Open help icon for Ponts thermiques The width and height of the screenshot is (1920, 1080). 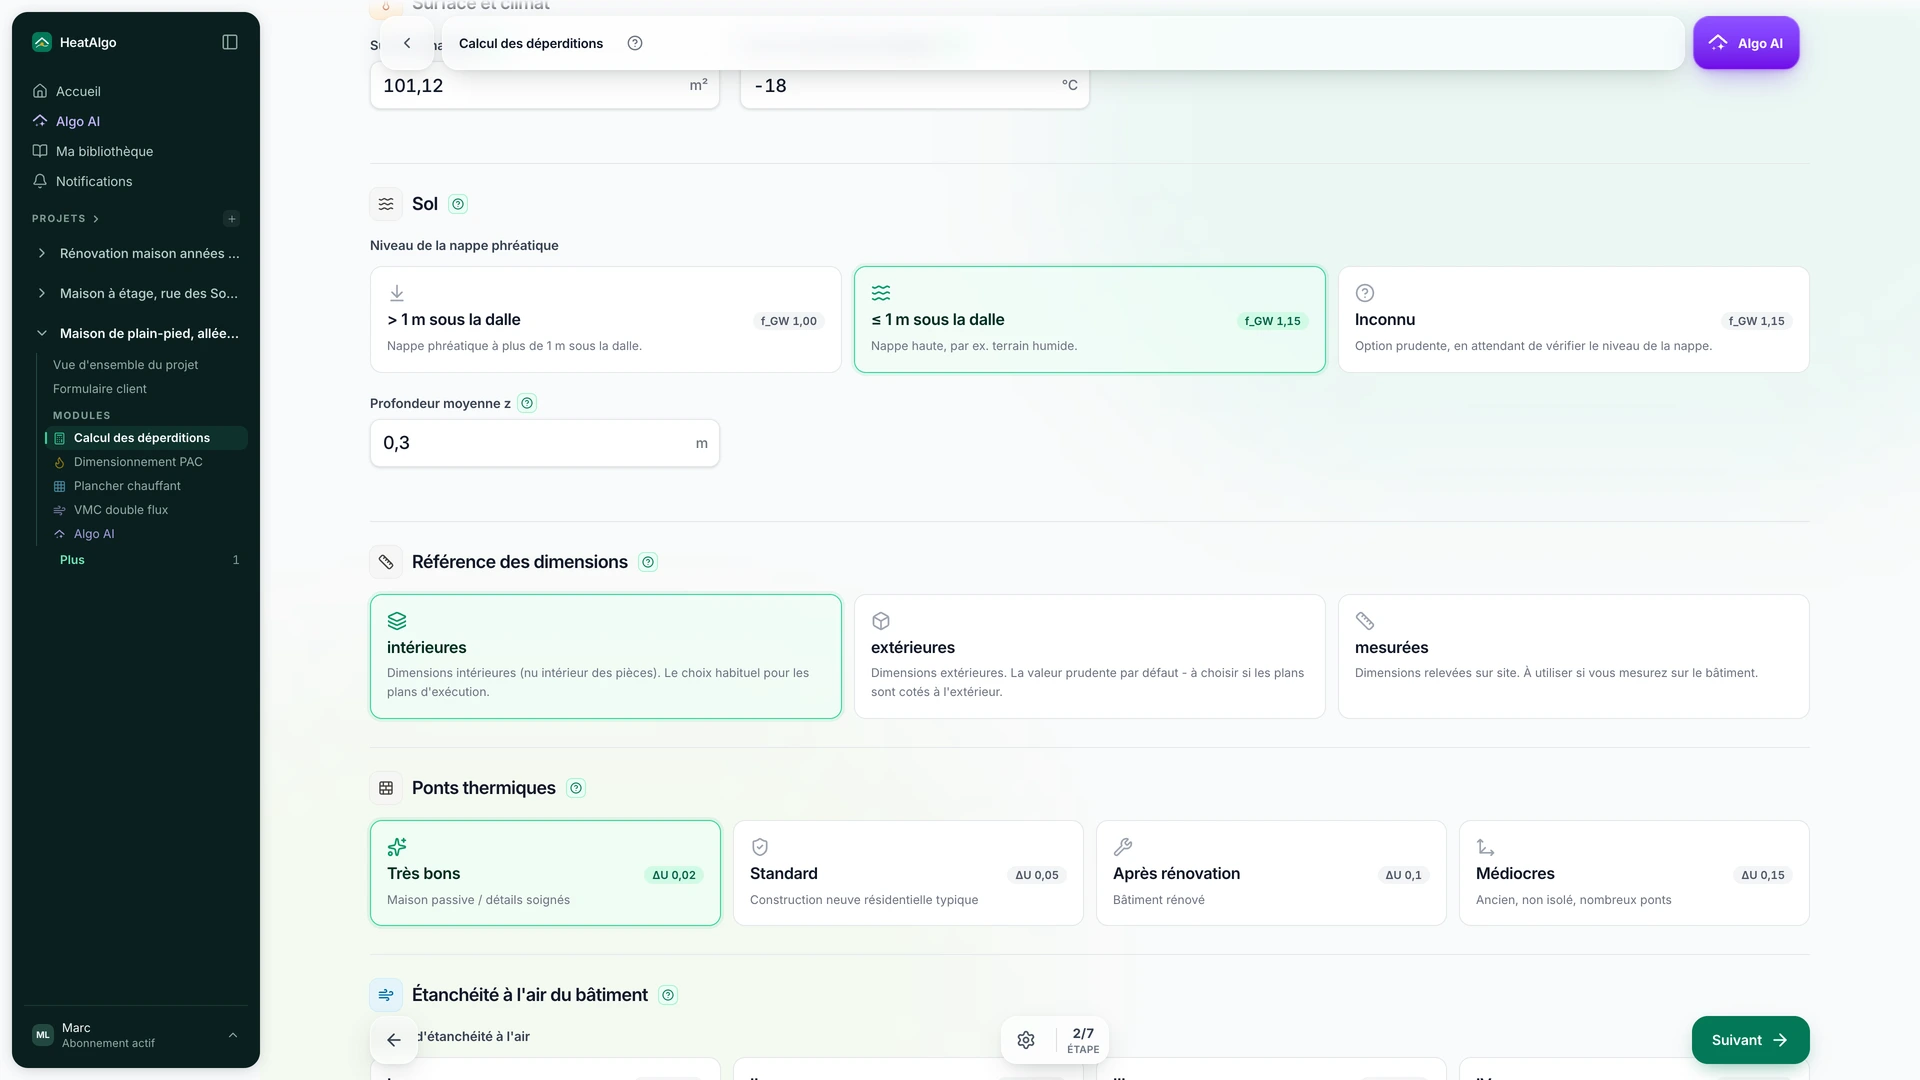click(x=576, y=788)
